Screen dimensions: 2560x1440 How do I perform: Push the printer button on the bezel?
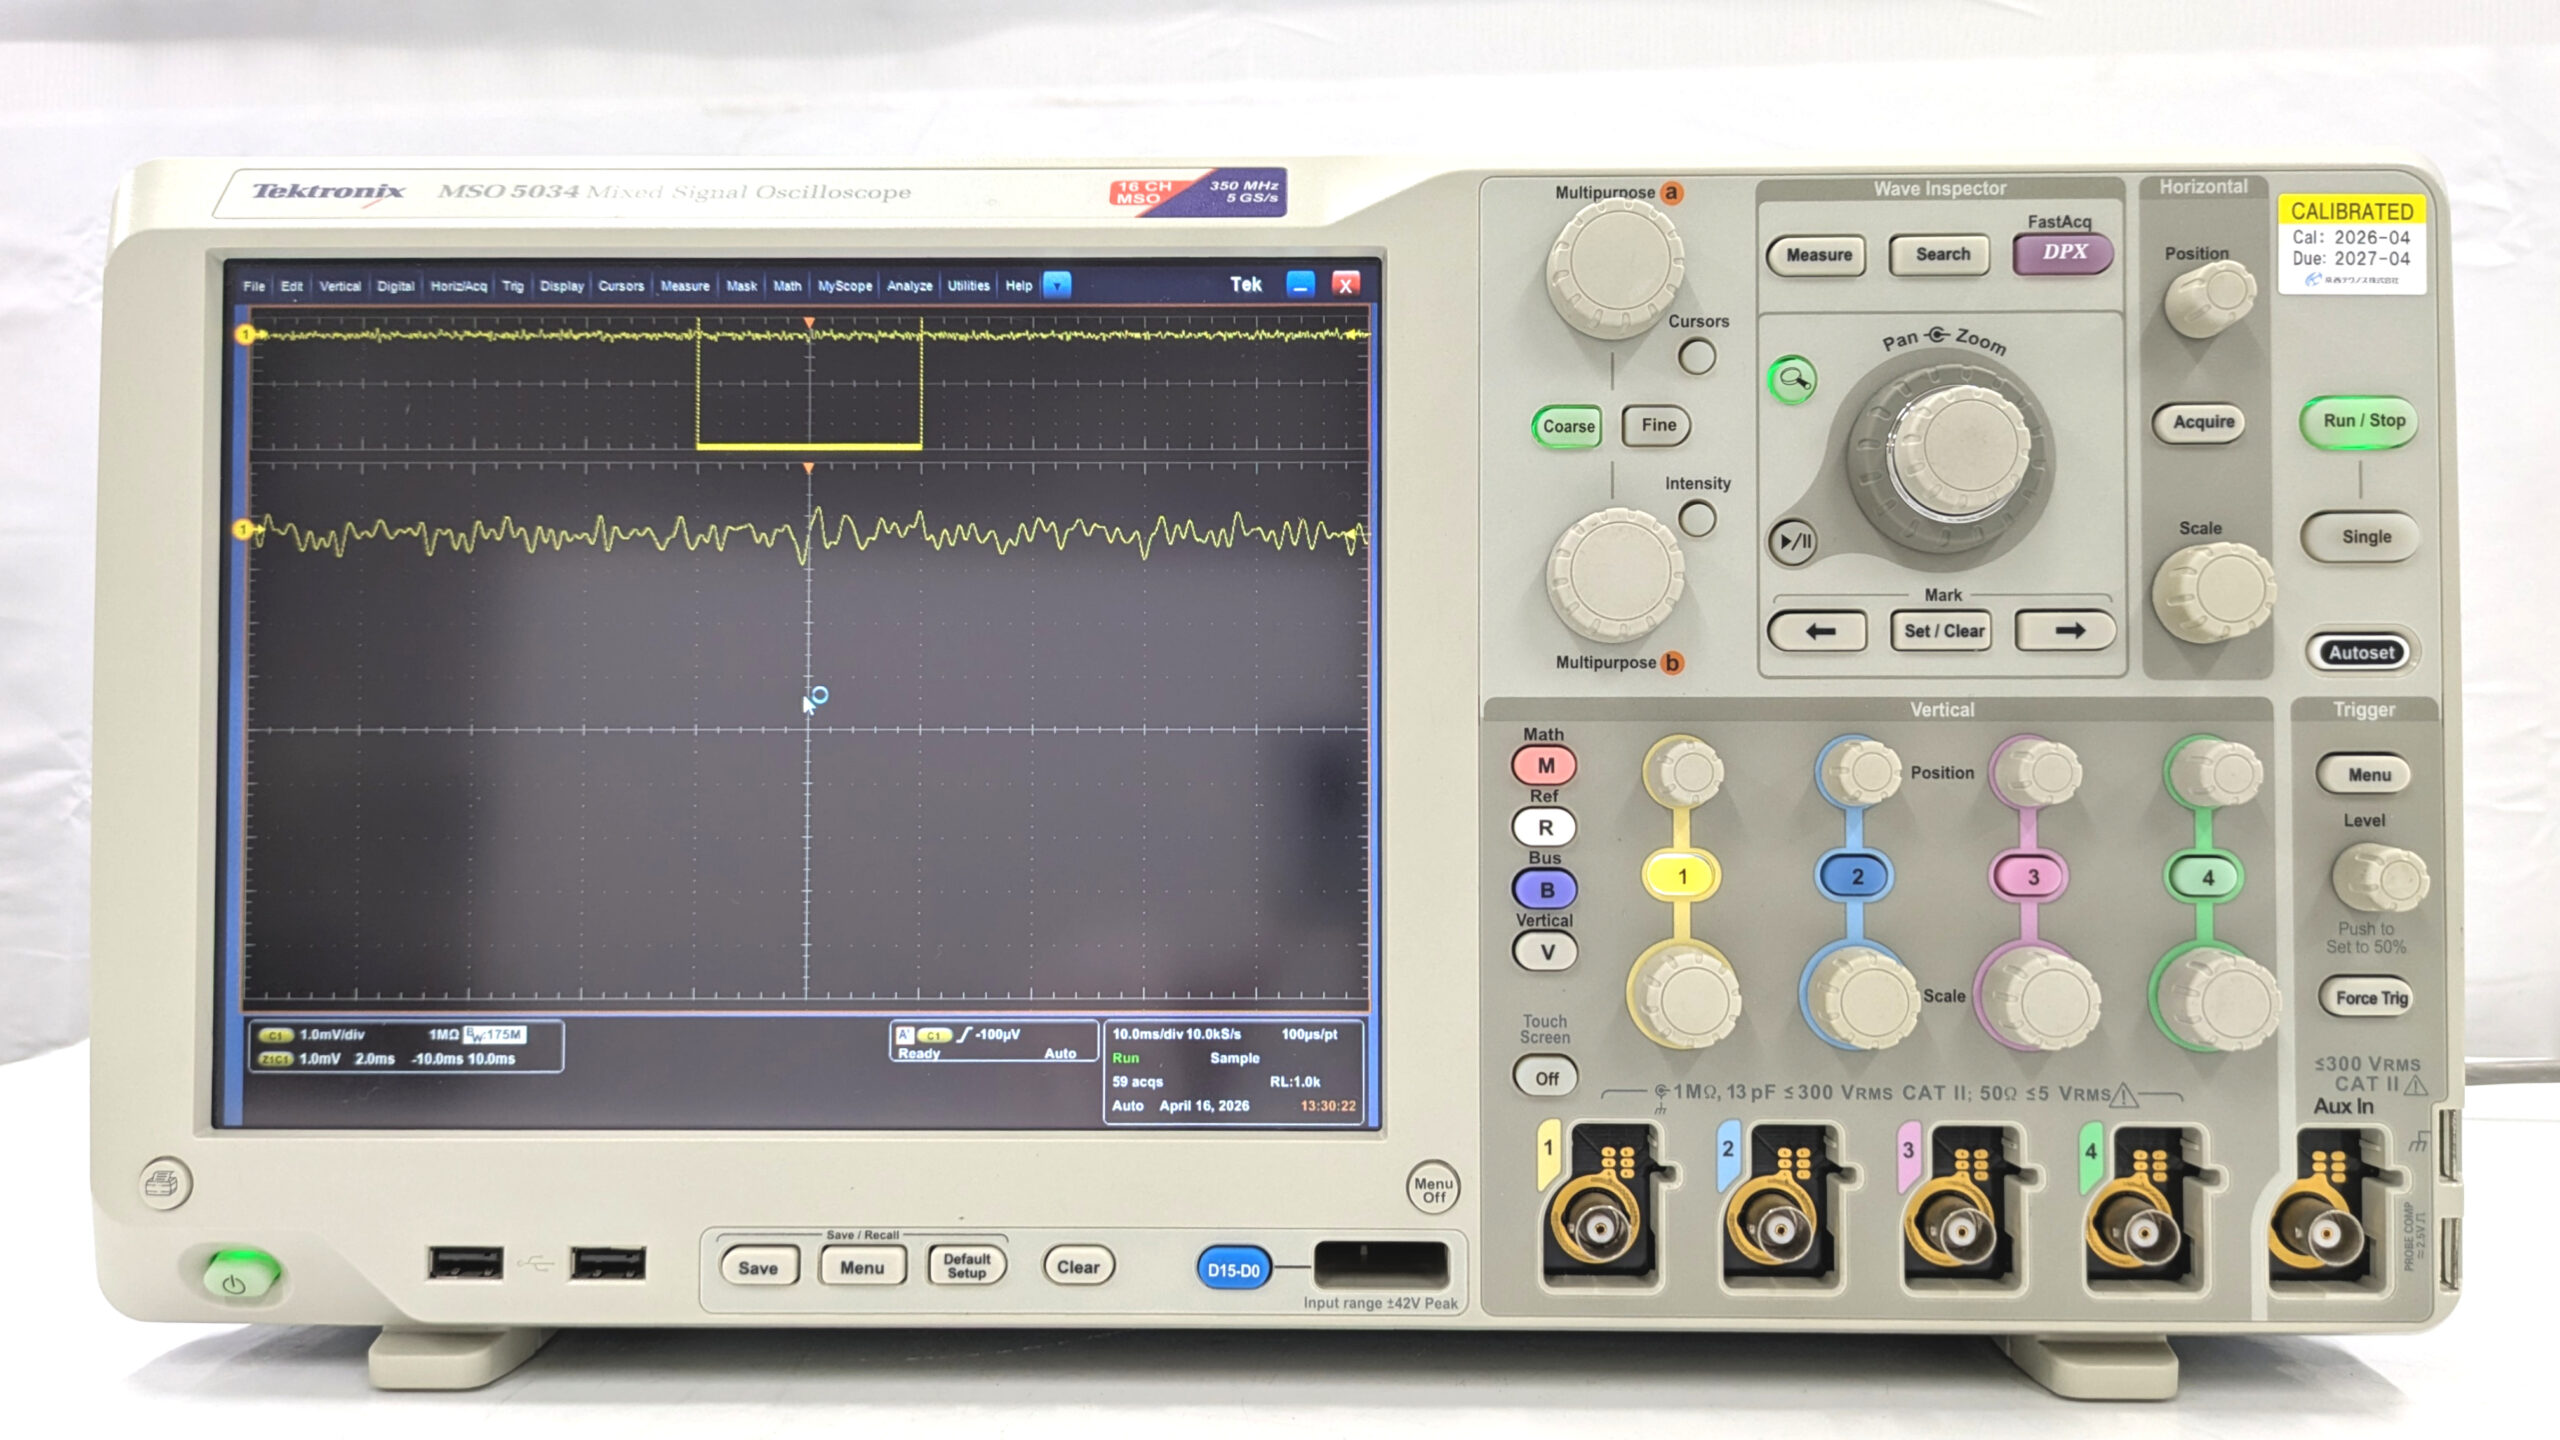point(164,1185)
